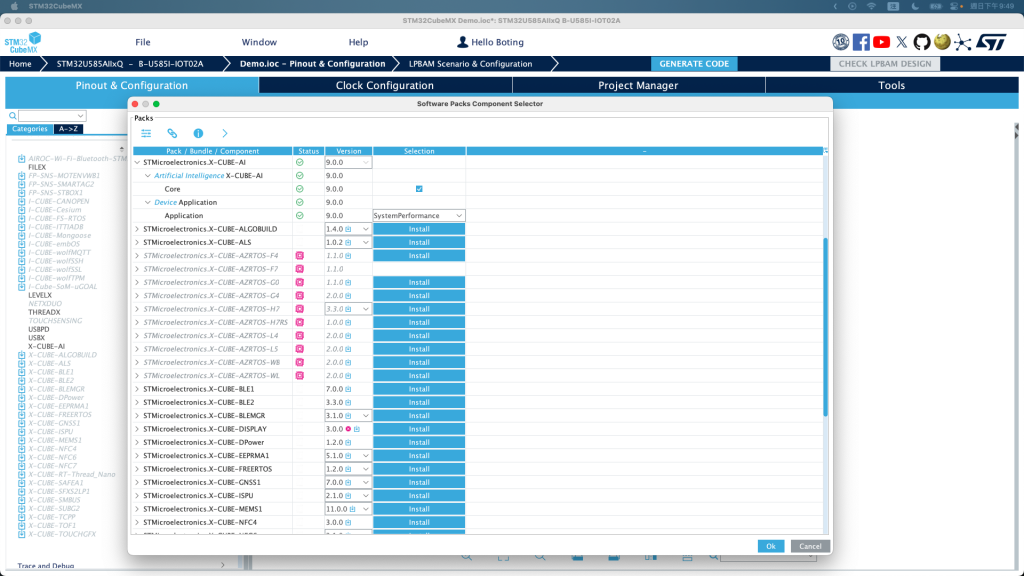Click the search combo box in left panel
The width and height of the screenshot is (1024, 576).
52,116
